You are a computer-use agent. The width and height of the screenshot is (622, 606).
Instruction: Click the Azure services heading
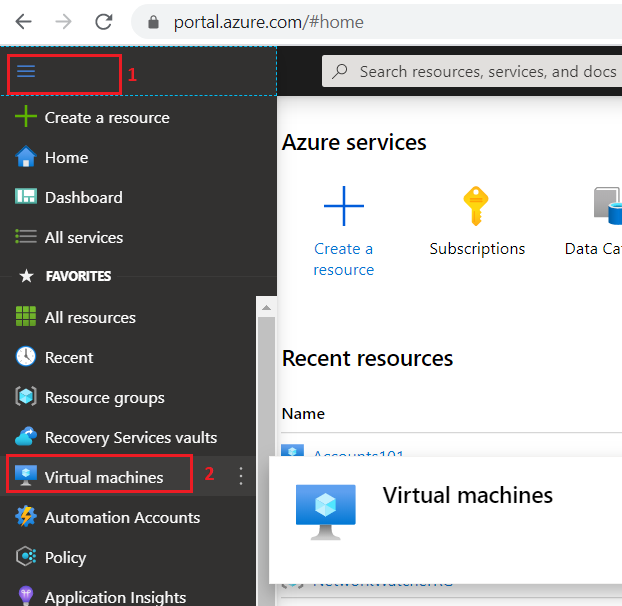[354, 142]
